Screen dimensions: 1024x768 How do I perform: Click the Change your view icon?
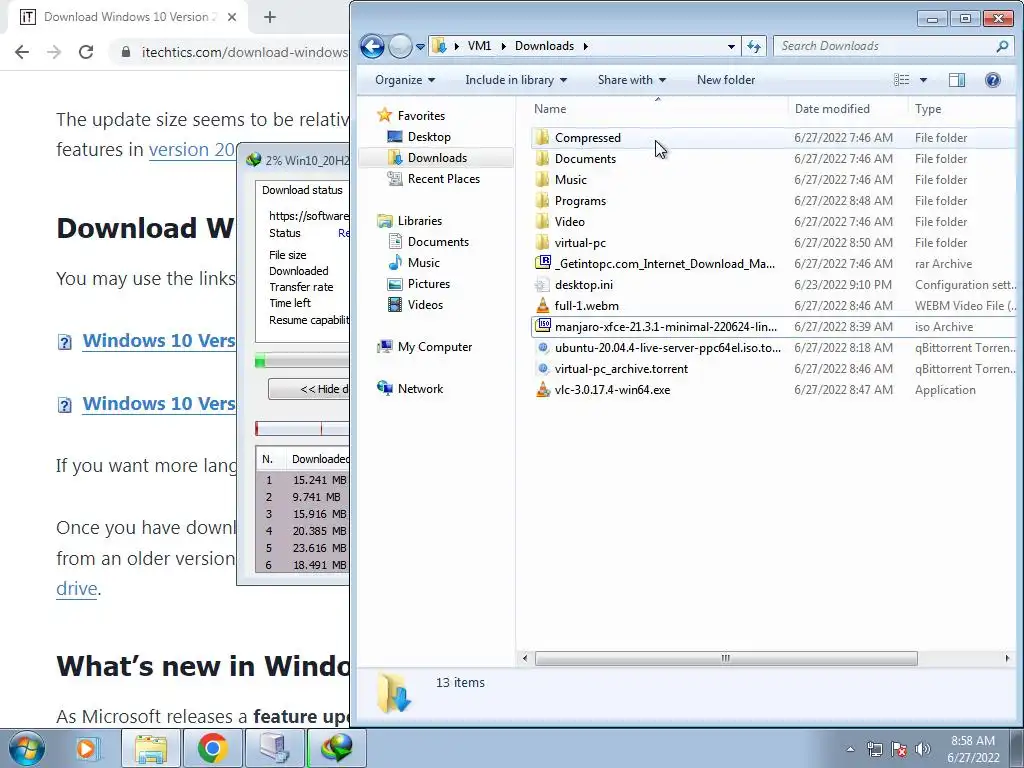(902, 80)
